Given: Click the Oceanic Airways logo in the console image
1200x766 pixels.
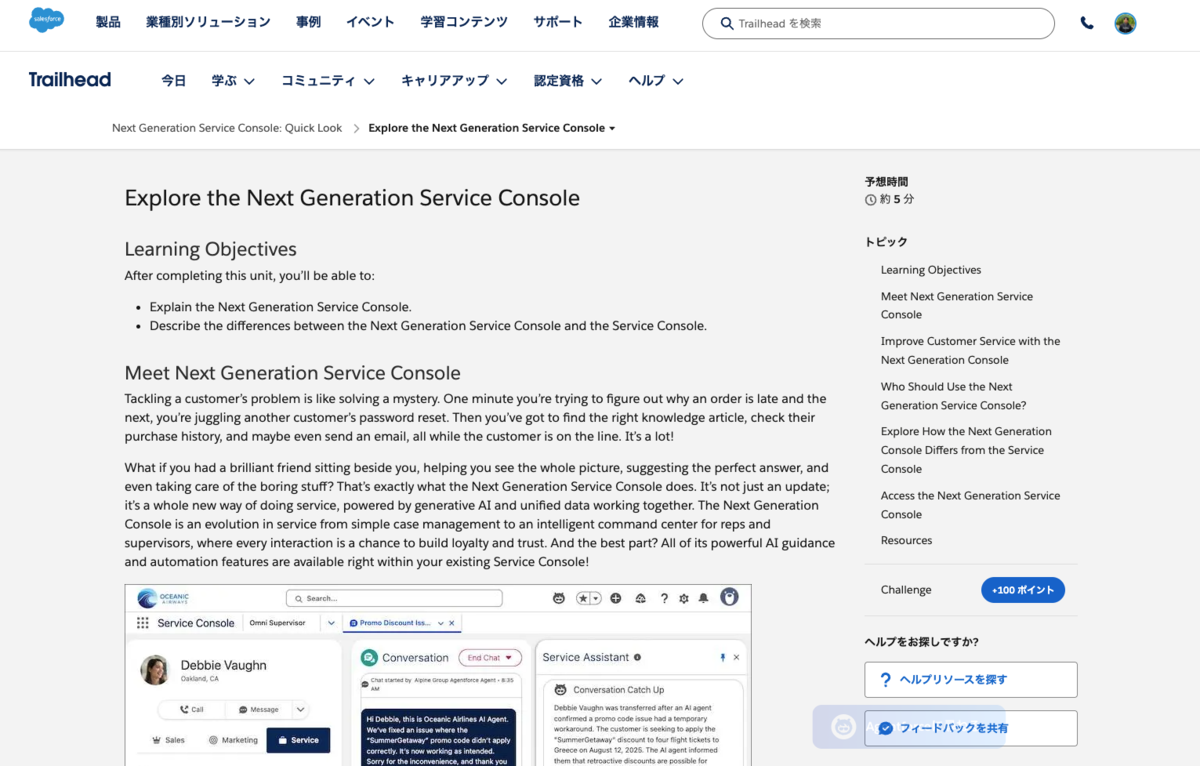Looking at the screenshot, I should point(163,598).
